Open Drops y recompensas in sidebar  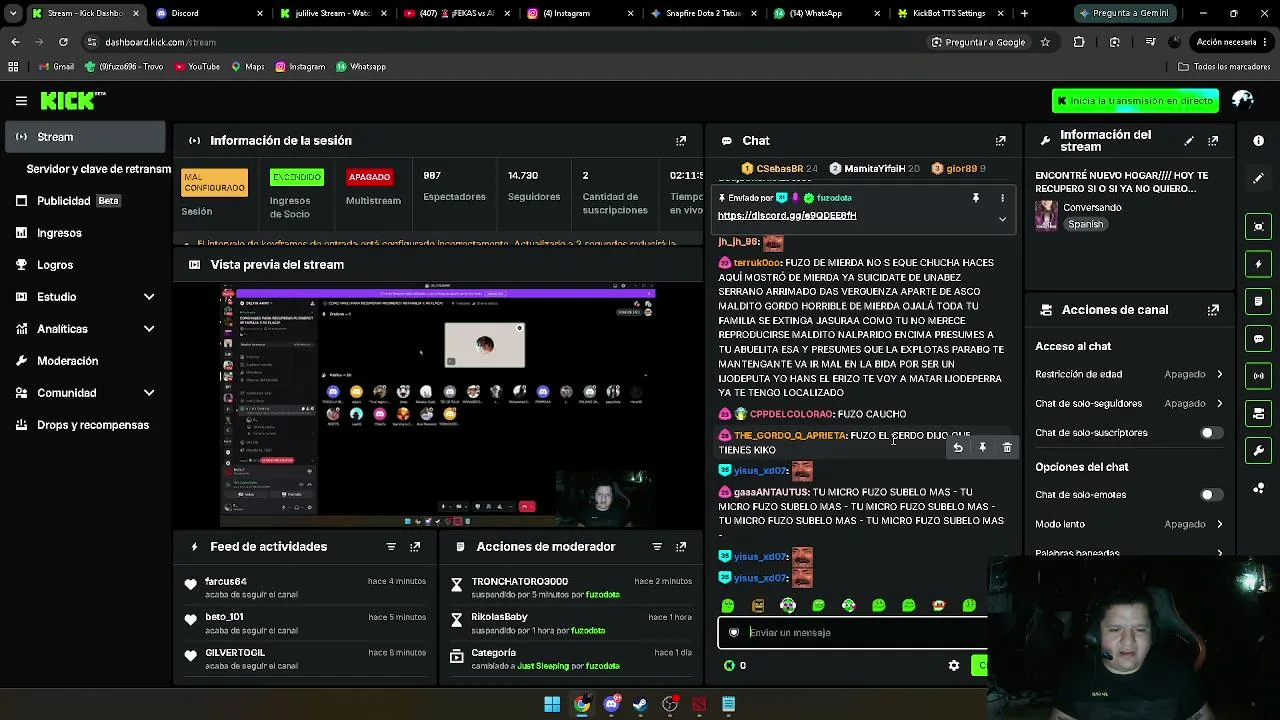tap(86, 425)
